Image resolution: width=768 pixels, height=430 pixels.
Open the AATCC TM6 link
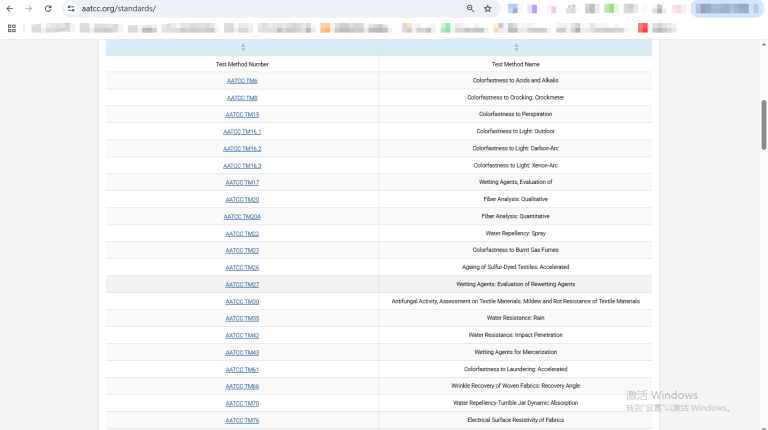pyautogui.click(x=242, y=81)
